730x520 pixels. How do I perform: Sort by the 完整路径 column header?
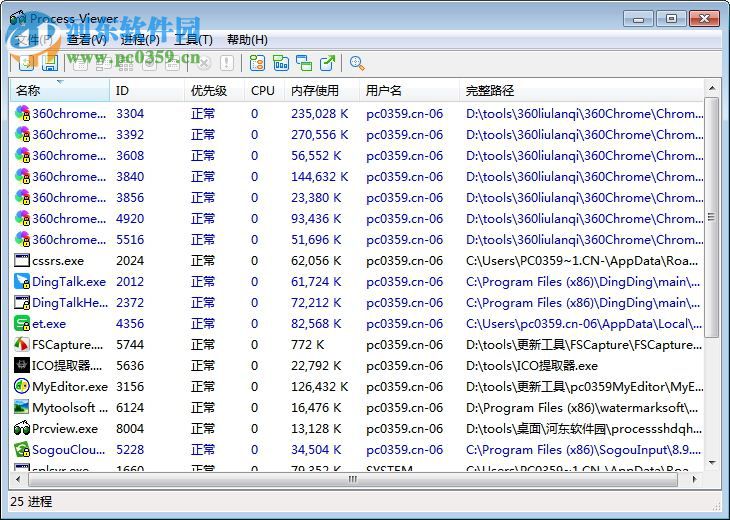click(581, 90)
